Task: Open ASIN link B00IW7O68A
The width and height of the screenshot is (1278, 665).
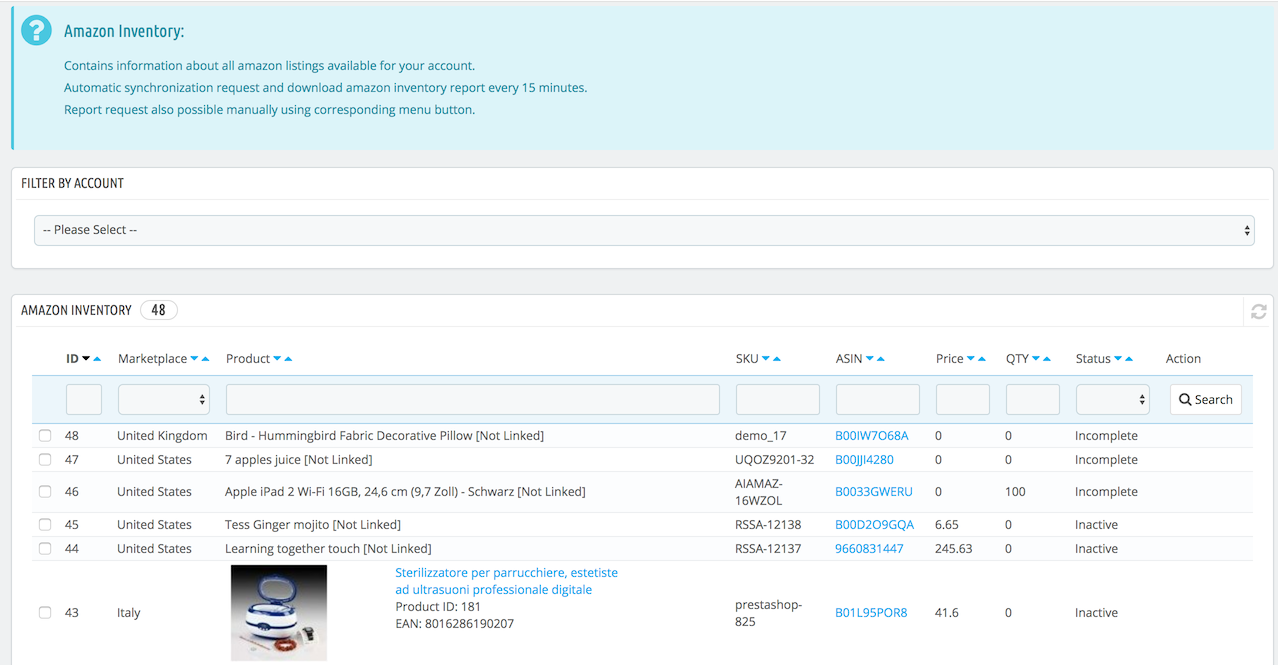Action: pyautogui.click(x=872, y=436)
